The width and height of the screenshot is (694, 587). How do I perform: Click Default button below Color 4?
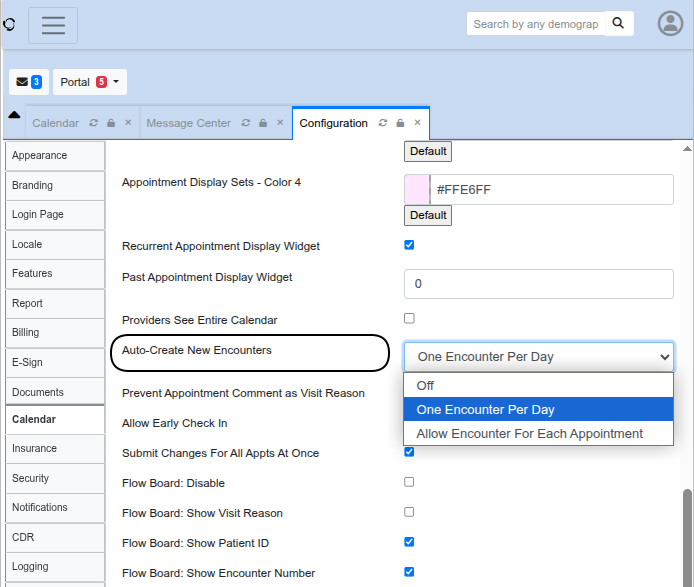point(428,215)
